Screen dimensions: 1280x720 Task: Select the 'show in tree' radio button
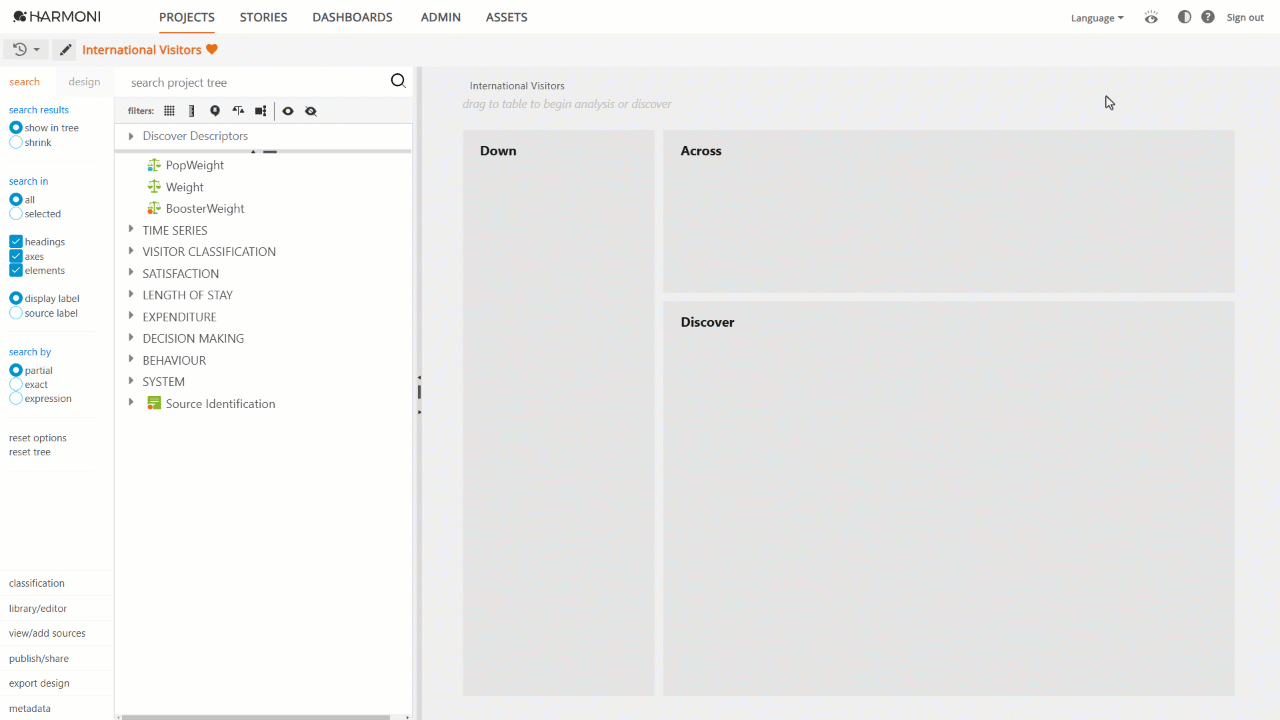pyautogui.click(x=16, y=128)
